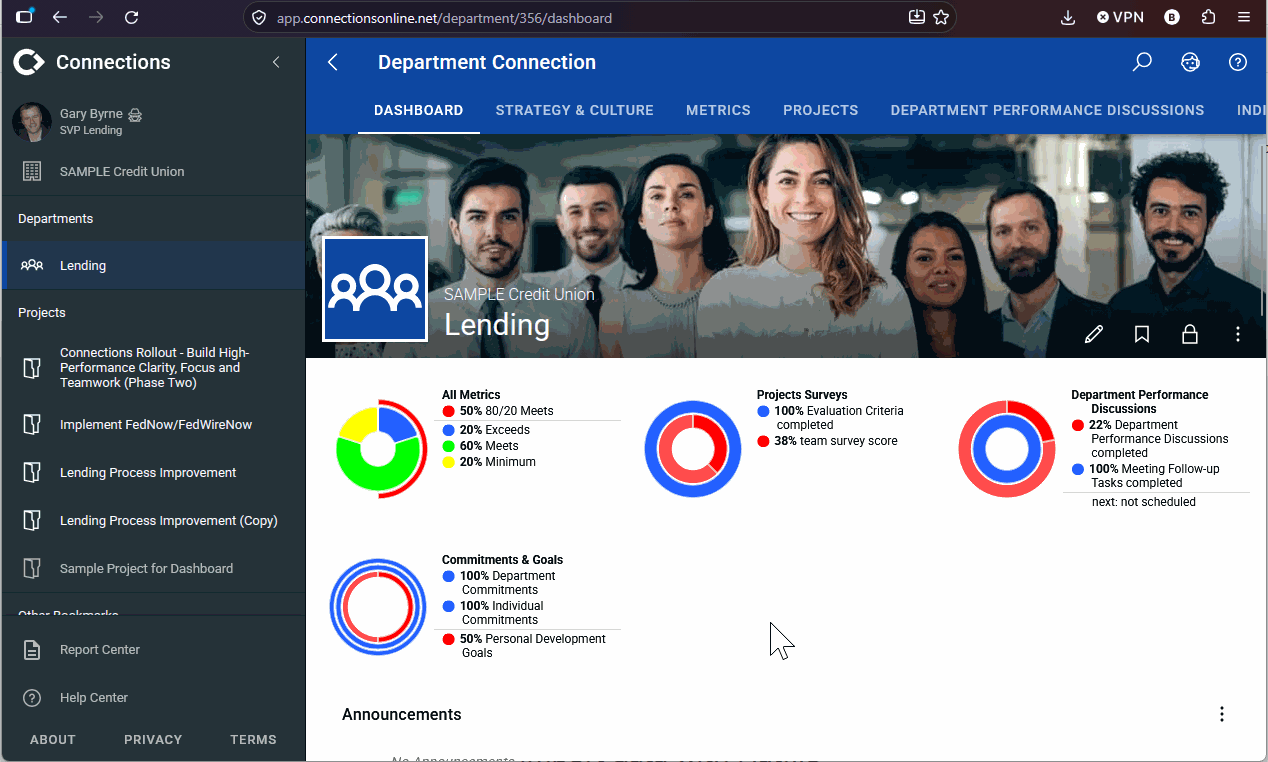Click the SAMPLE Credit Union building icon
The height and width of the screenshot is (762, 1268).
32,171
